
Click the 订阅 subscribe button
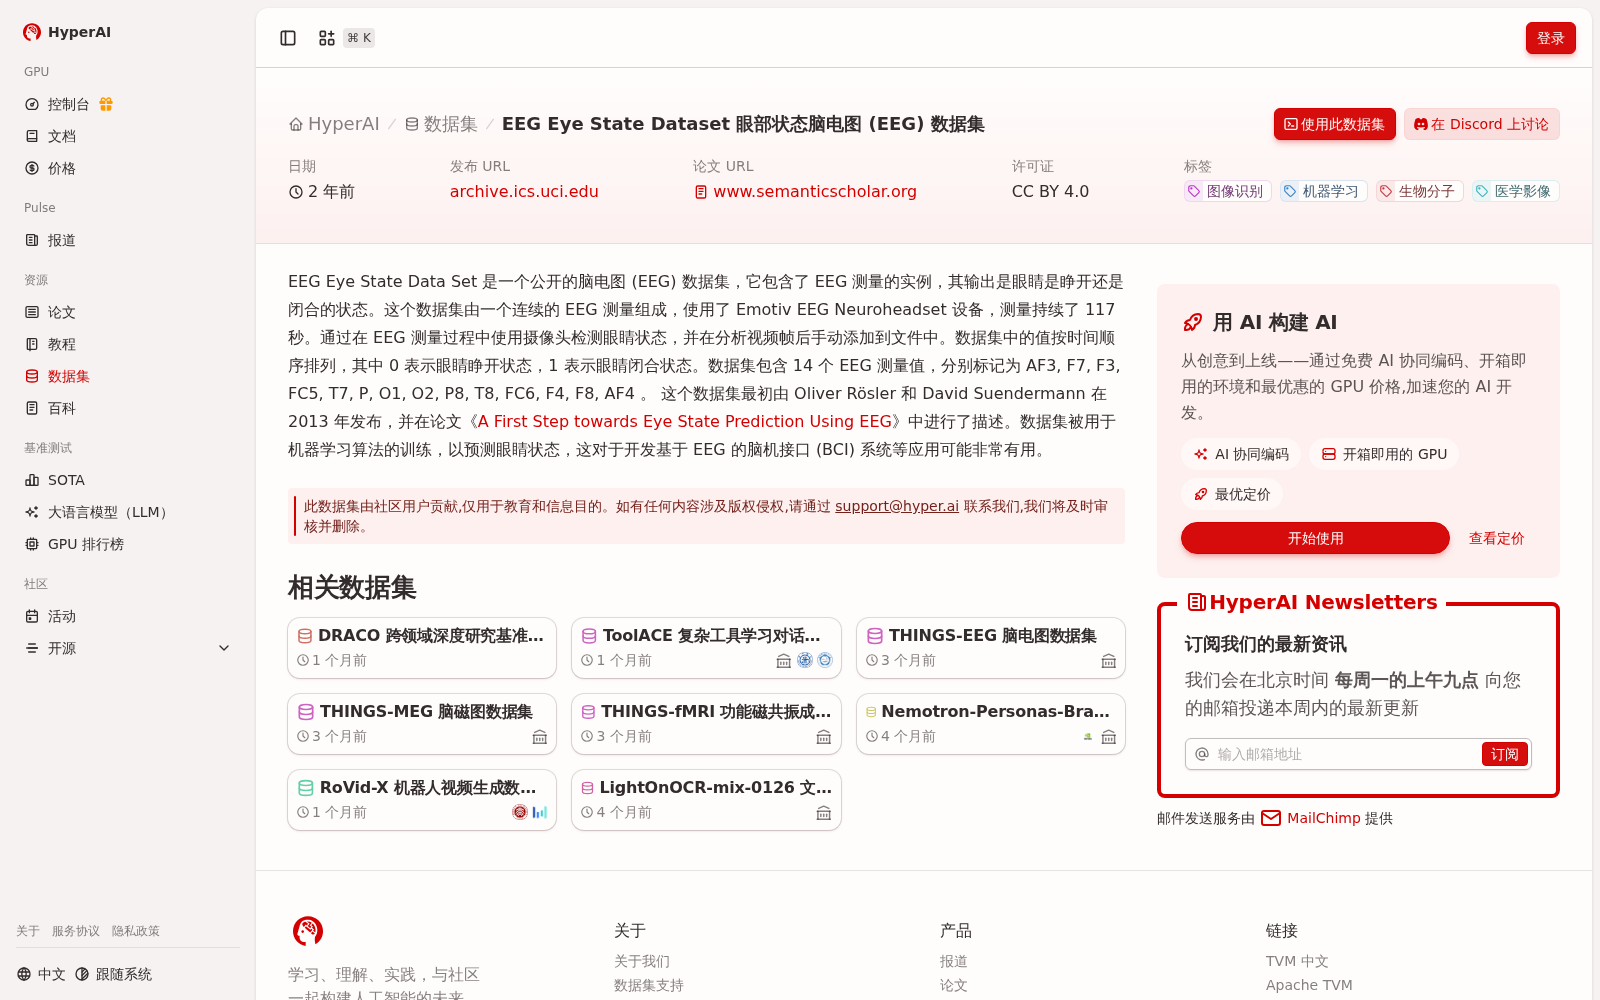(x=1504, y=754)
